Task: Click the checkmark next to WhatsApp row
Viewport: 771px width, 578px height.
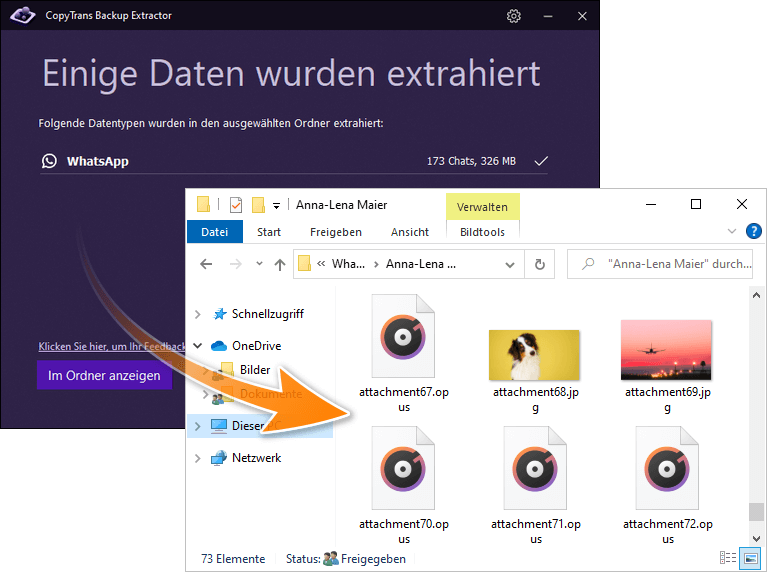Action: coord(541,161)
